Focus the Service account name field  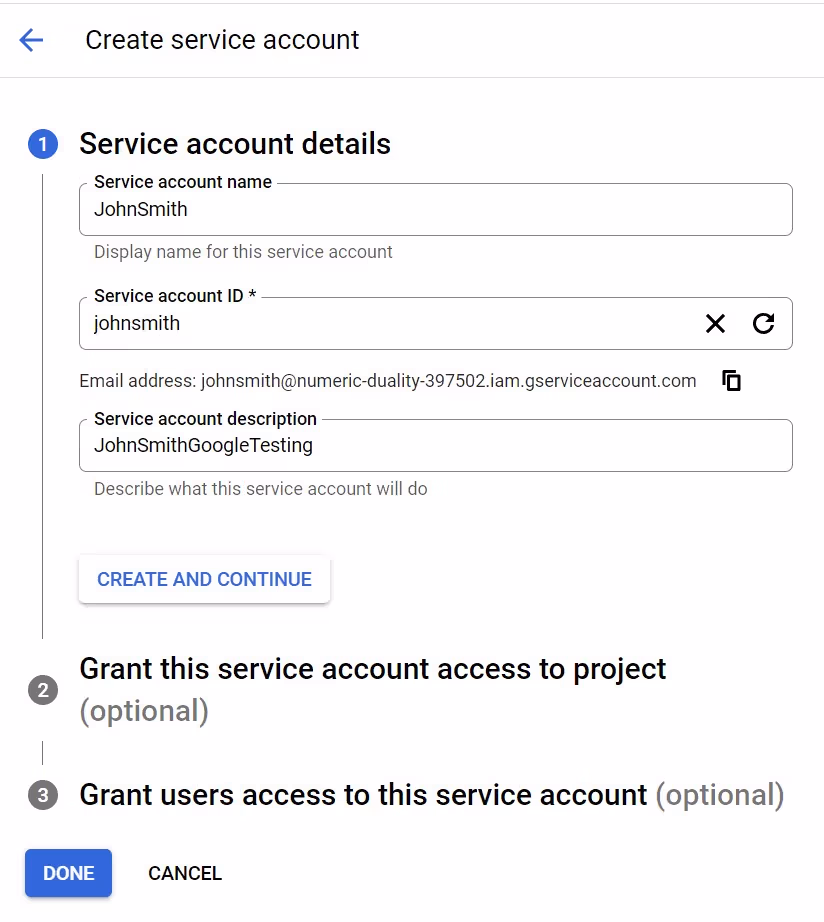(x=435, y=210)
